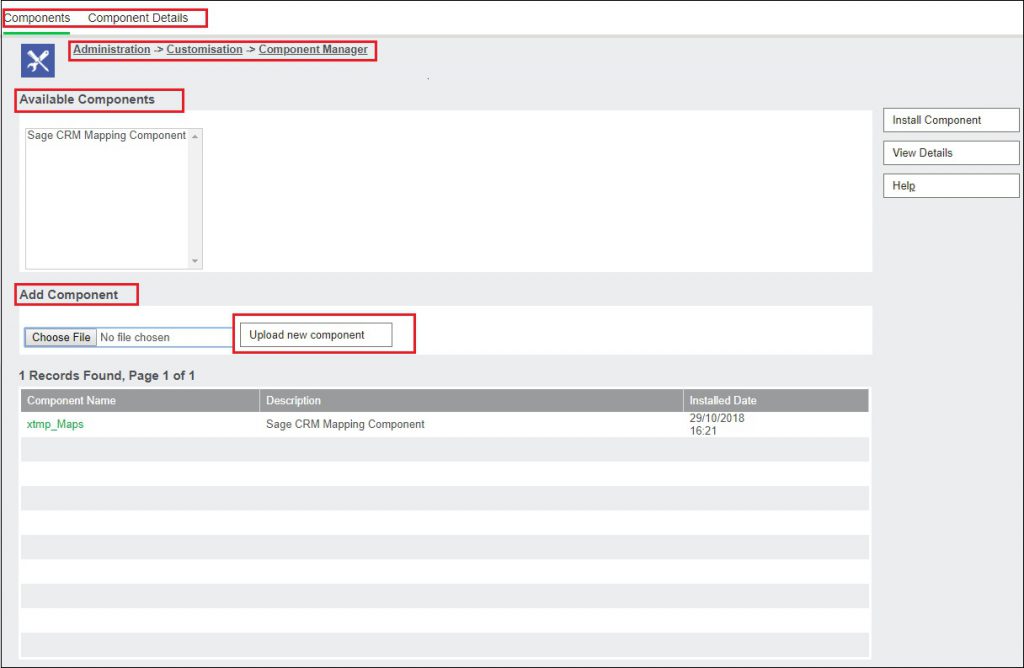The image size is (1024, 668).
Task: Click the scroll-down arrow of the components list
Action: 195,260
